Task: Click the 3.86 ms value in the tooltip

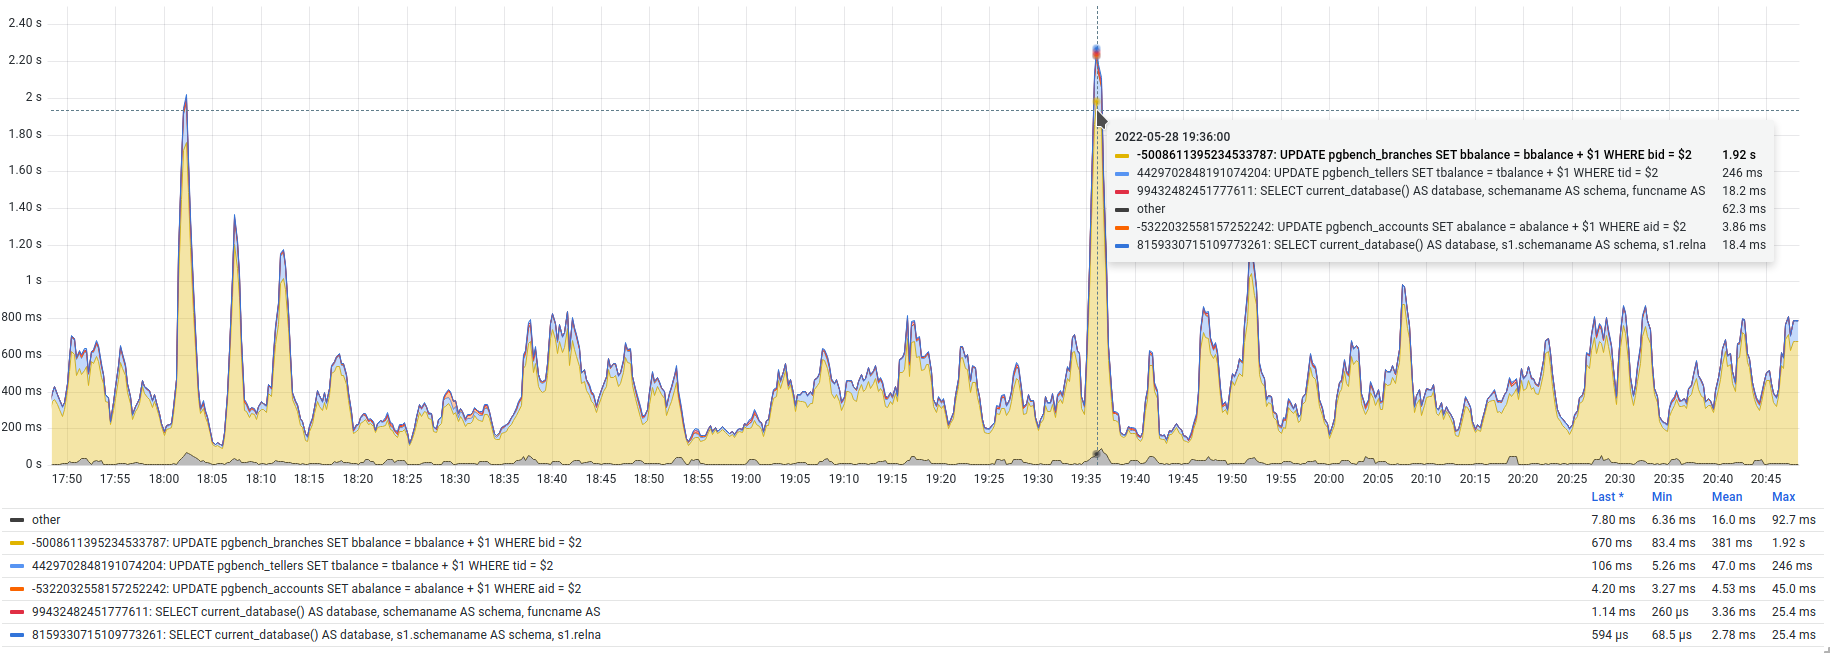Action: point(1744,227)
